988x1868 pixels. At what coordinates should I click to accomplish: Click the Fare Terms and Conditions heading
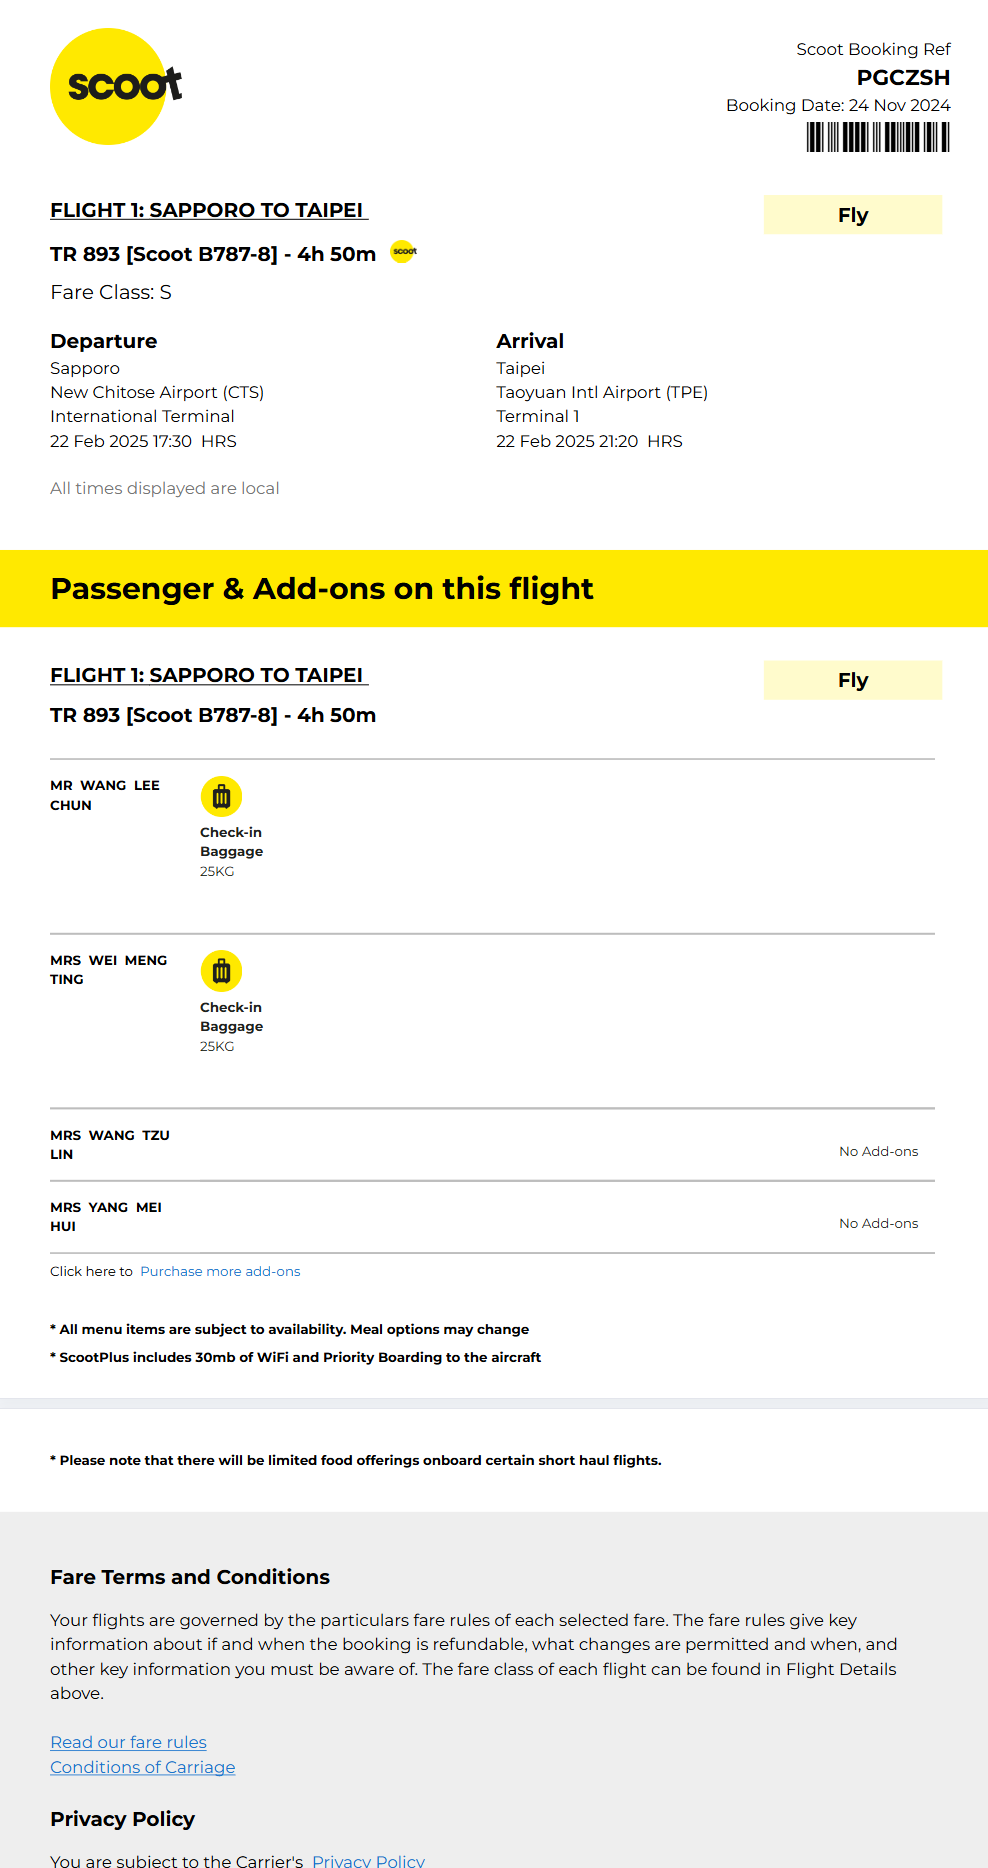190,1577
